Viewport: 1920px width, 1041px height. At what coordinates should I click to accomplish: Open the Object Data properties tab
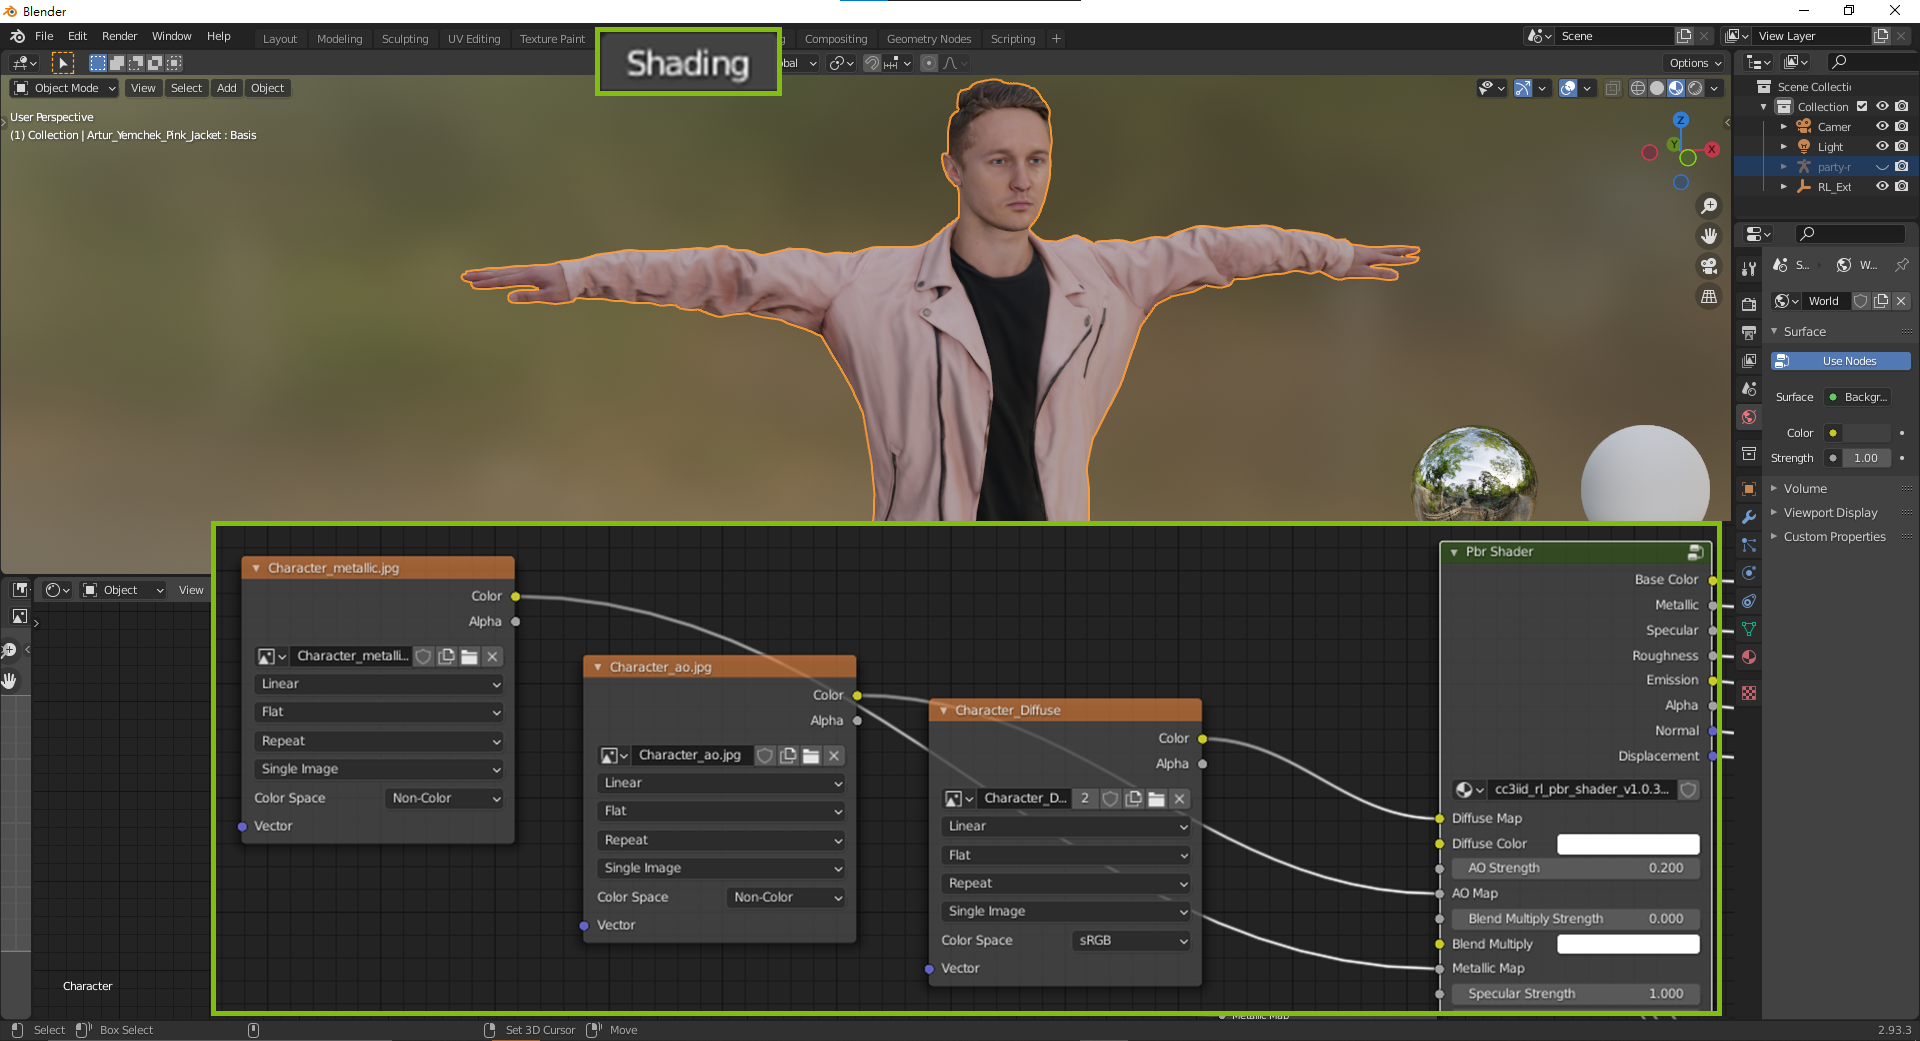point(1749,629)
